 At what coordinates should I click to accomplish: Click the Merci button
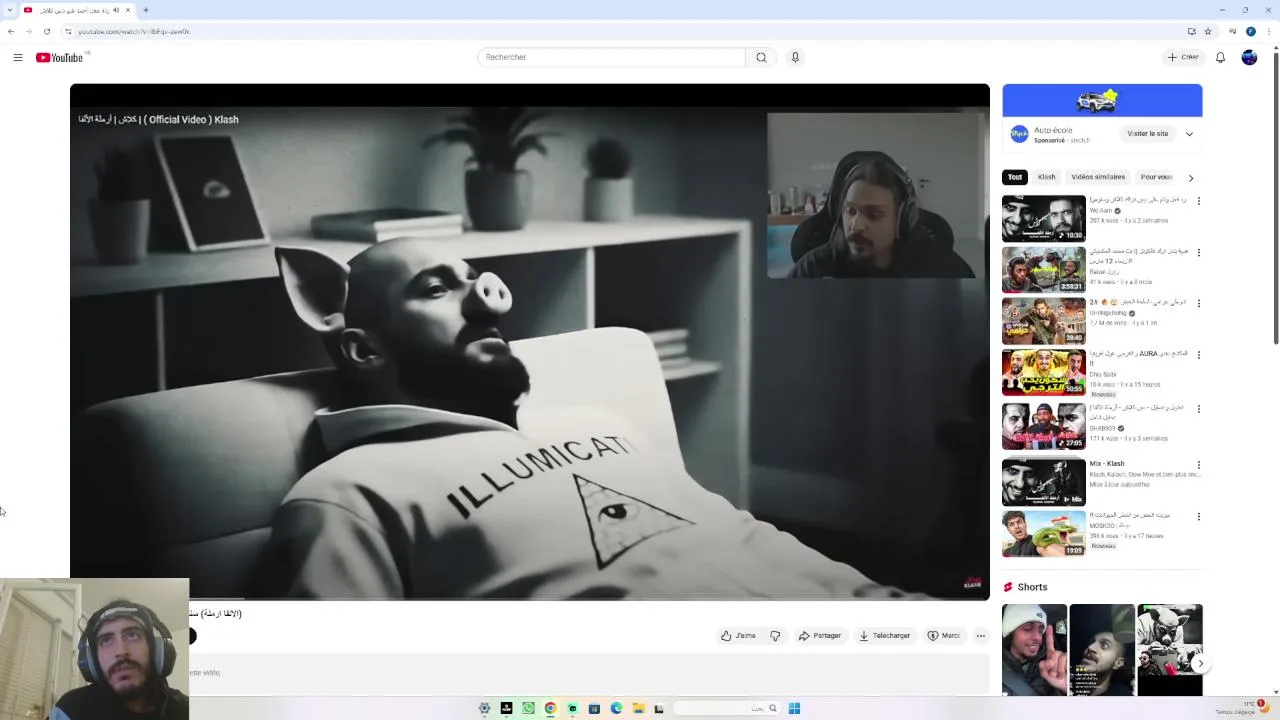pos(943,636)
